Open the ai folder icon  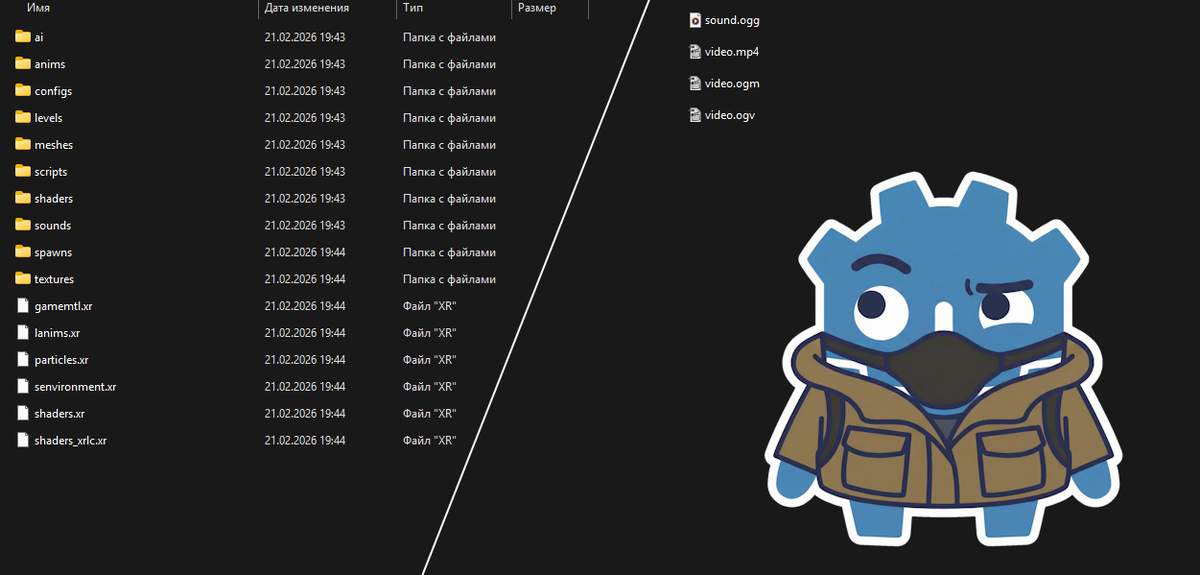point(24,37)
